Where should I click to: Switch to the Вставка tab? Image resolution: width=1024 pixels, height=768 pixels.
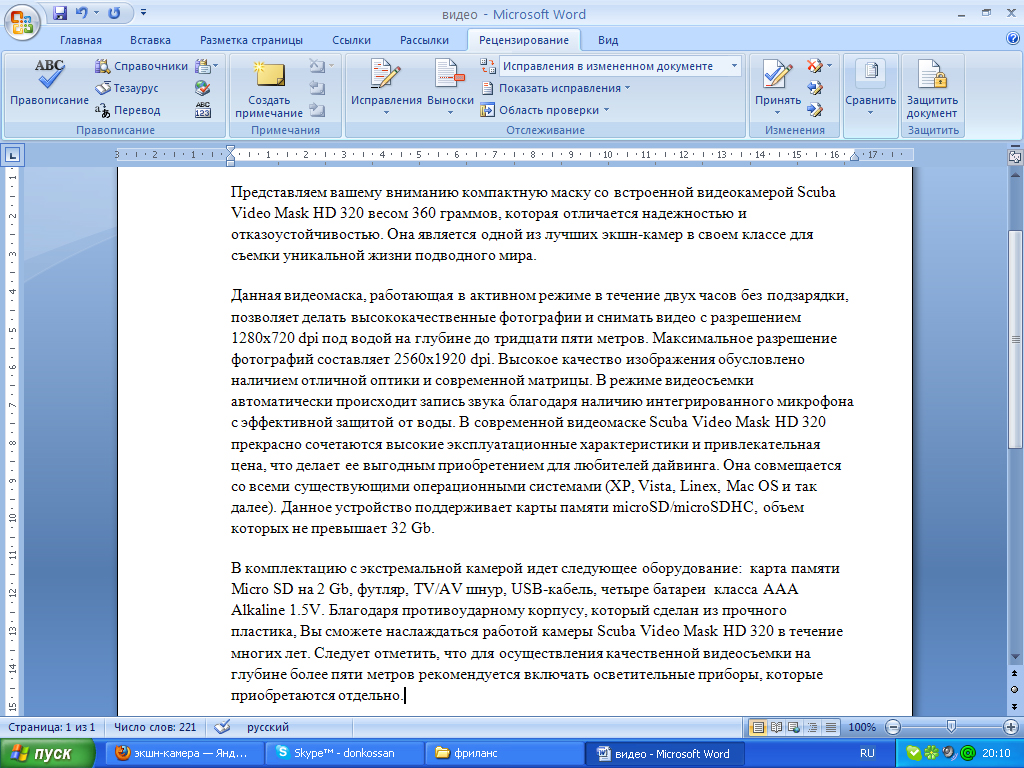tap(150, 40)
